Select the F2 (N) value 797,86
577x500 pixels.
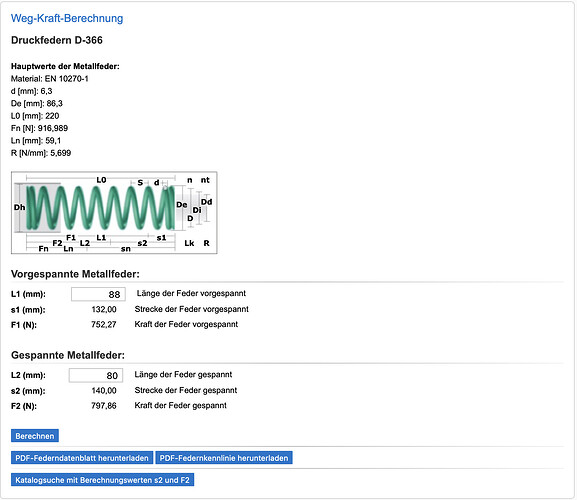pos(104,406)
